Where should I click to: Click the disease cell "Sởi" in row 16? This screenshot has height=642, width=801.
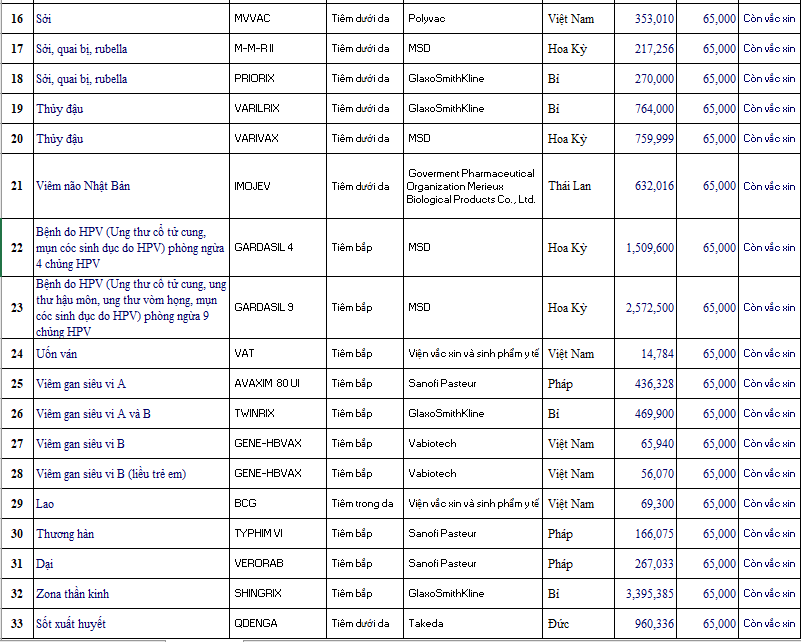click(131, 19)
